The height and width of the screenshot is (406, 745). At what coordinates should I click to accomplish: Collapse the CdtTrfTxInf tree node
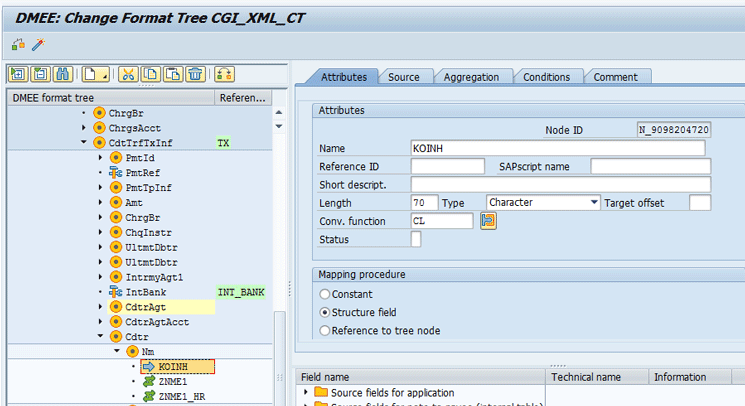pos(84,143)
